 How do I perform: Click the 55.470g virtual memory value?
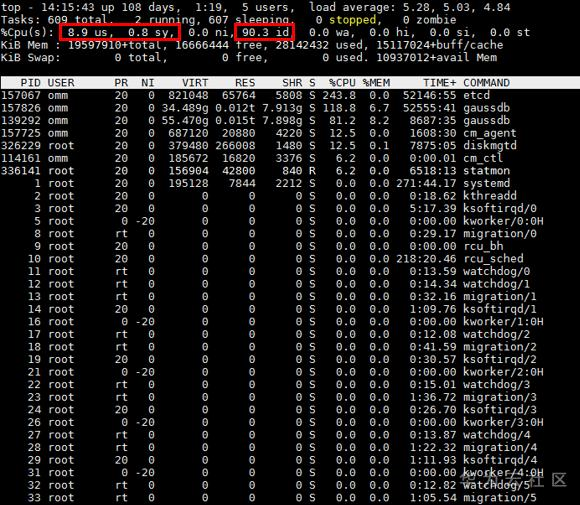[x=185, y=121]
